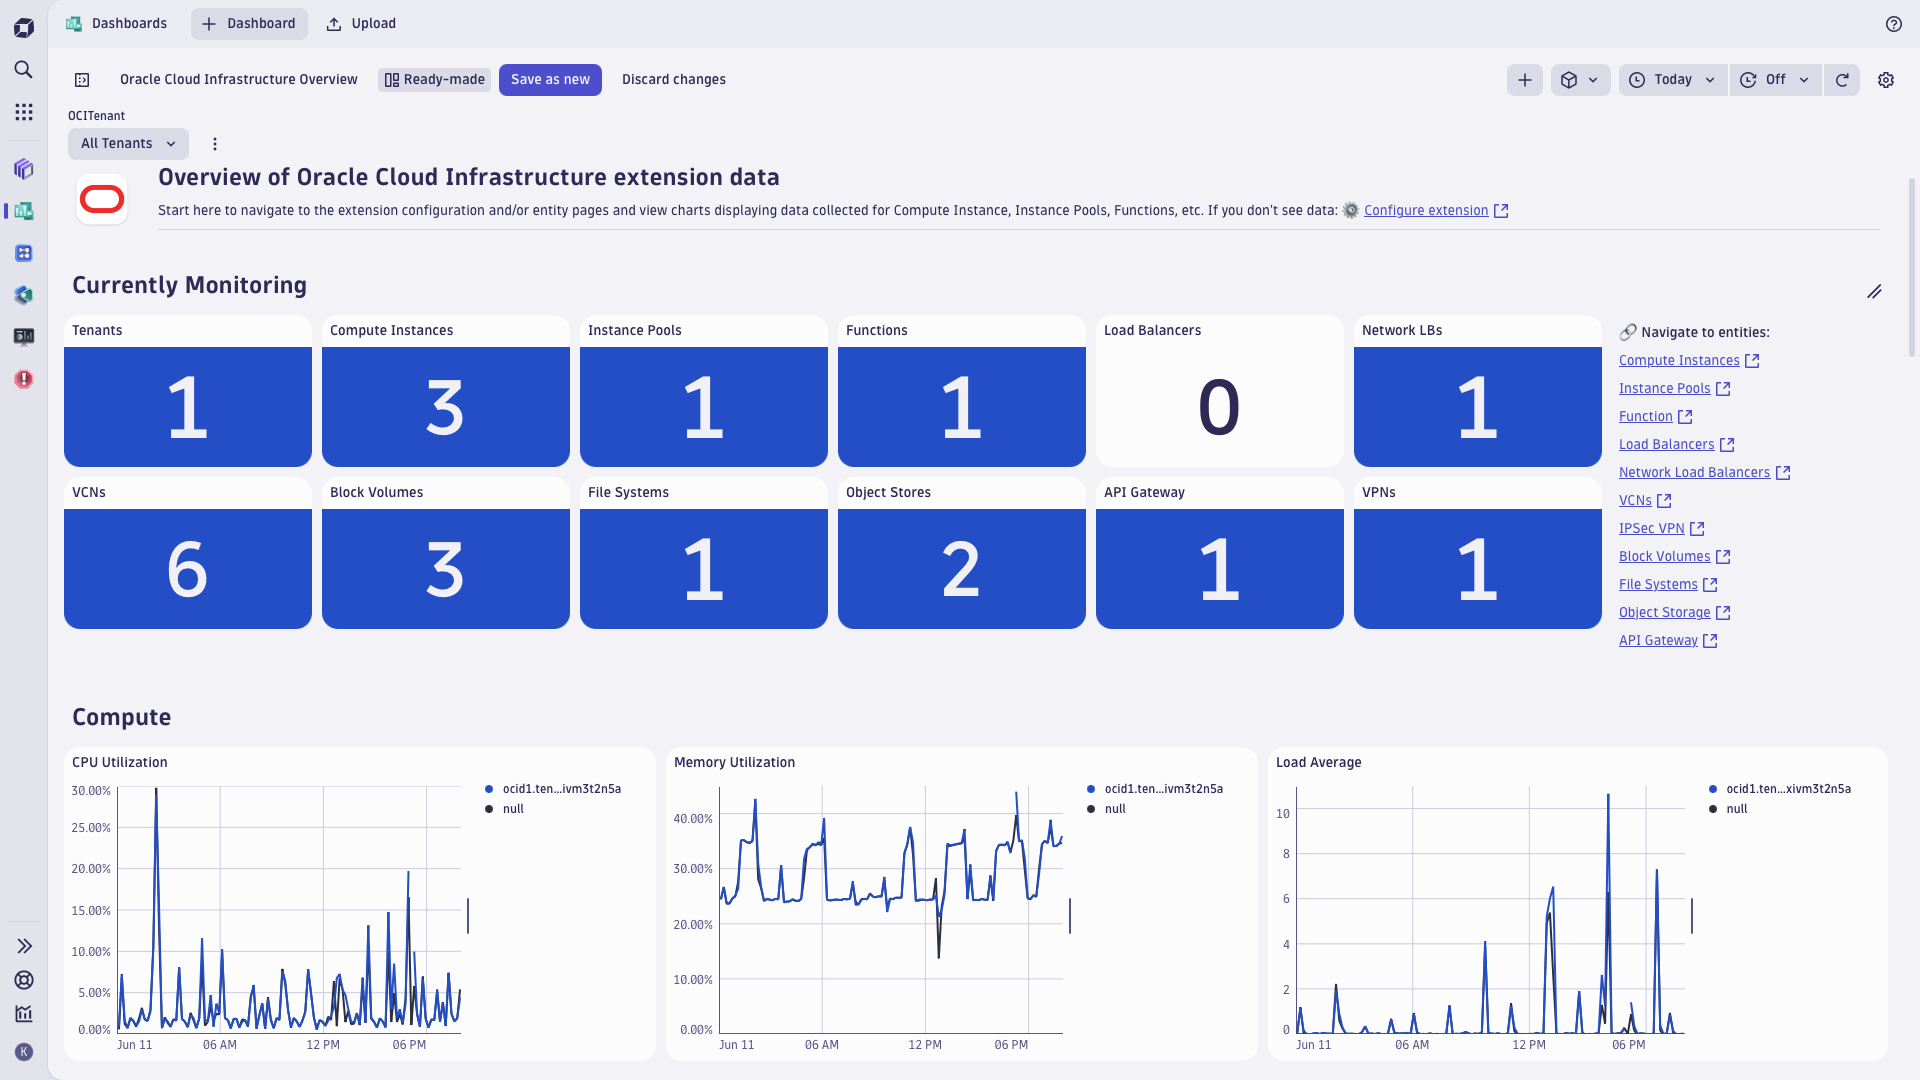Open Block Volumes entity link

tap(1674, 557)
